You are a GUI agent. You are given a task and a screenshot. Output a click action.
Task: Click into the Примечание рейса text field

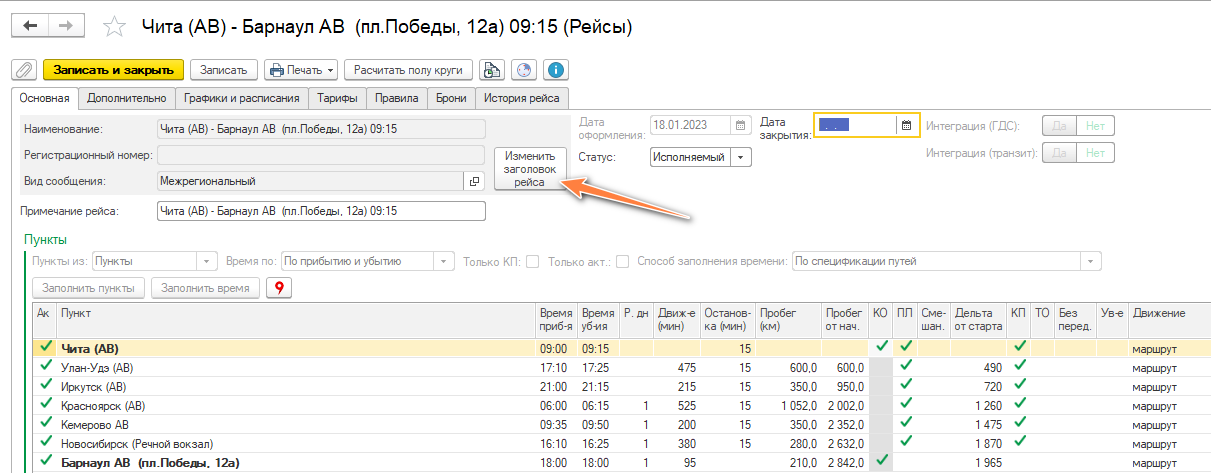tap(320, 211)
